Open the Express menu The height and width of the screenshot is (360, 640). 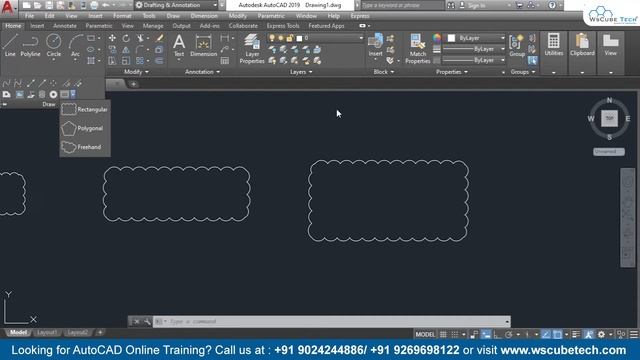(x=360, y=16)
